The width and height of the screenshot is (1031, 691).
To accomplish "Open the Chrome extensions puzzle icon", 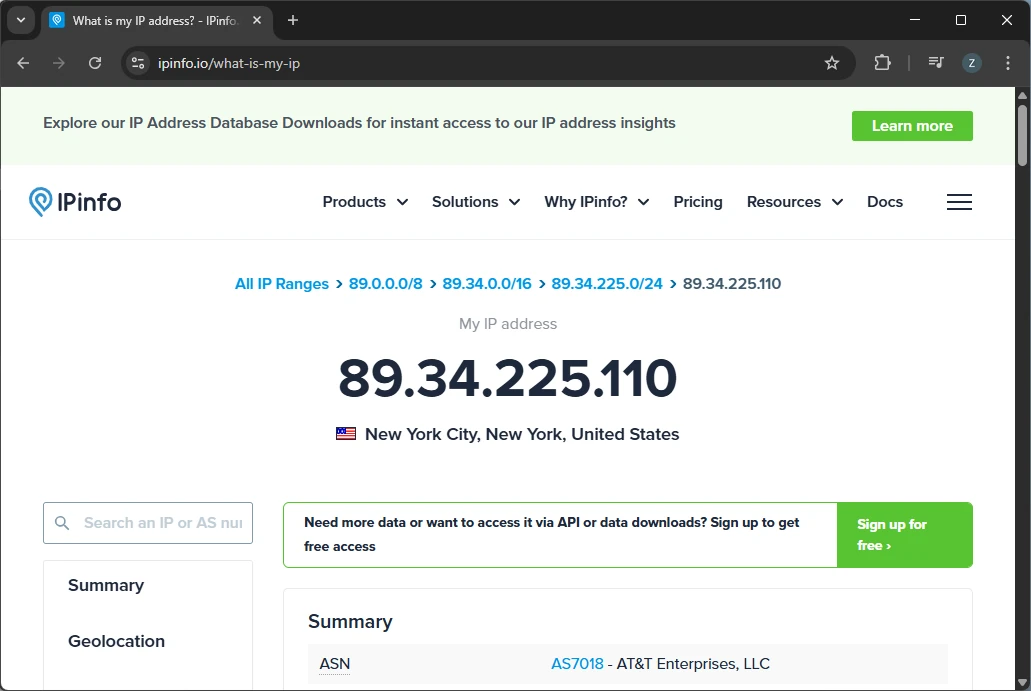I will pos(882,63).
